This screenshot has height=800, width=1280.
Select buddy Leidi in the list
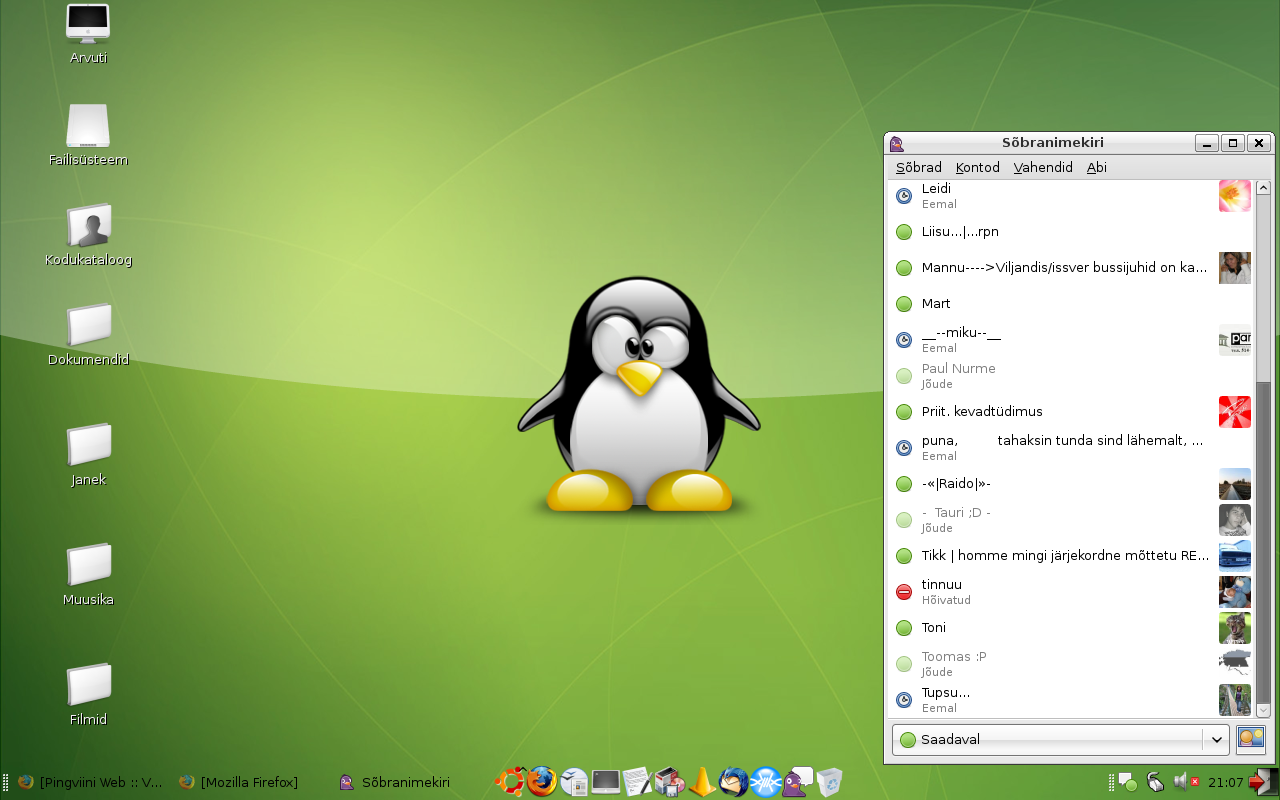point(1070,196)
